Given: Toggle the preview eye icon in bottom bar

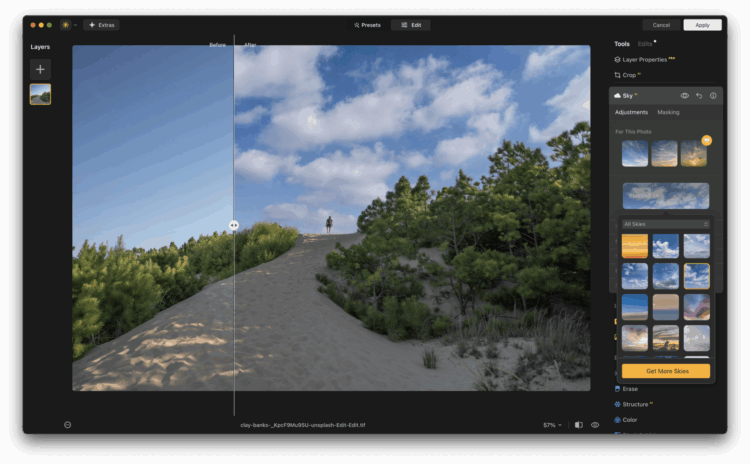Looking at the screenshot, I should click(x=595, y=425).
